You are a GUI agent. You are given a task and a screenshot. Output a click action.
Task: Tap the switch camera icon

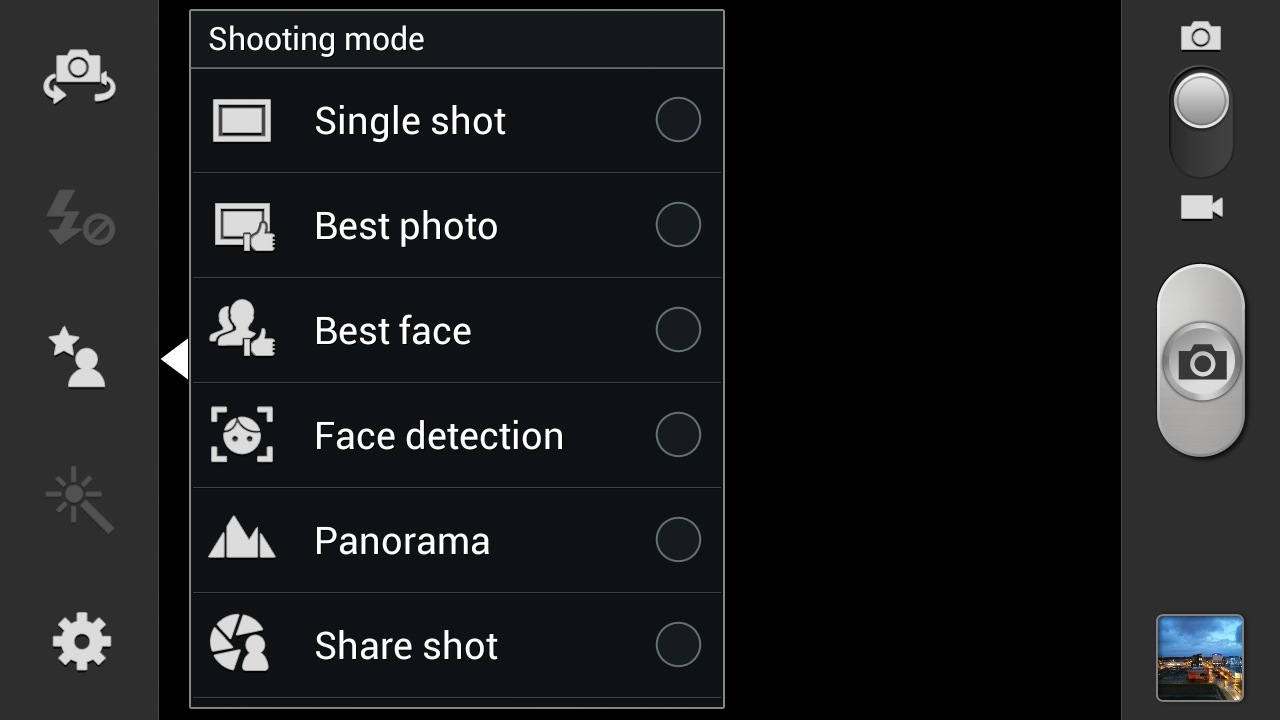79,77
